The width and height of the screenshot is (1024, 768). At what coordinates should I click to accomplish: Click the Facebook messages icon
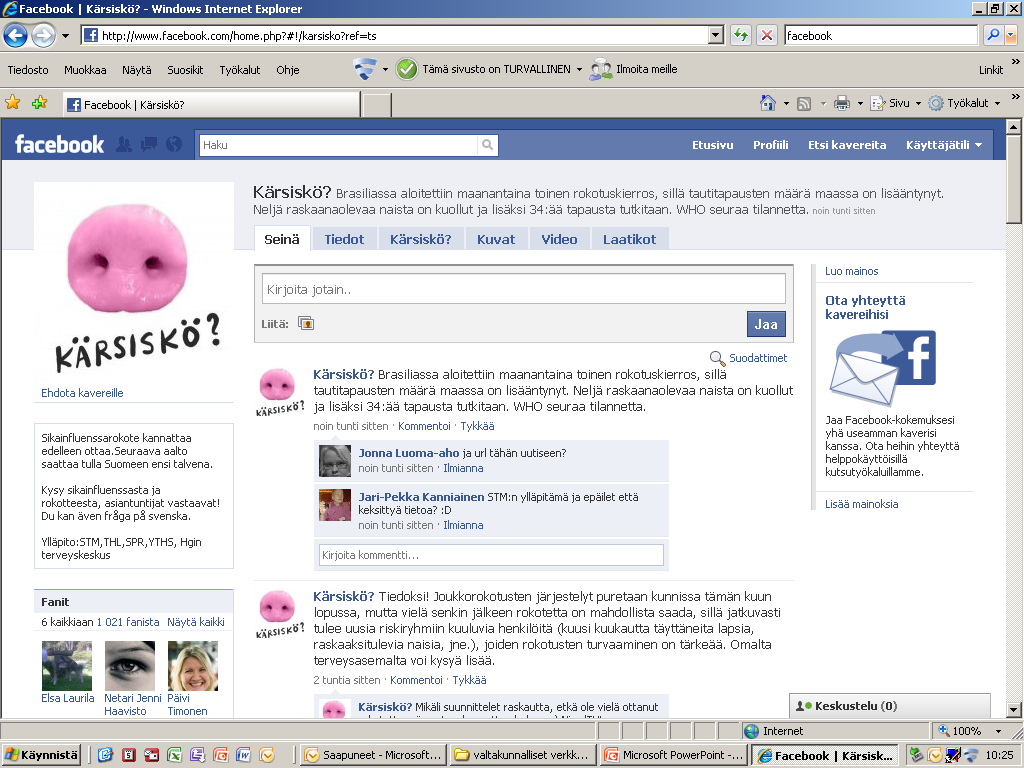[x=149, y=144]
